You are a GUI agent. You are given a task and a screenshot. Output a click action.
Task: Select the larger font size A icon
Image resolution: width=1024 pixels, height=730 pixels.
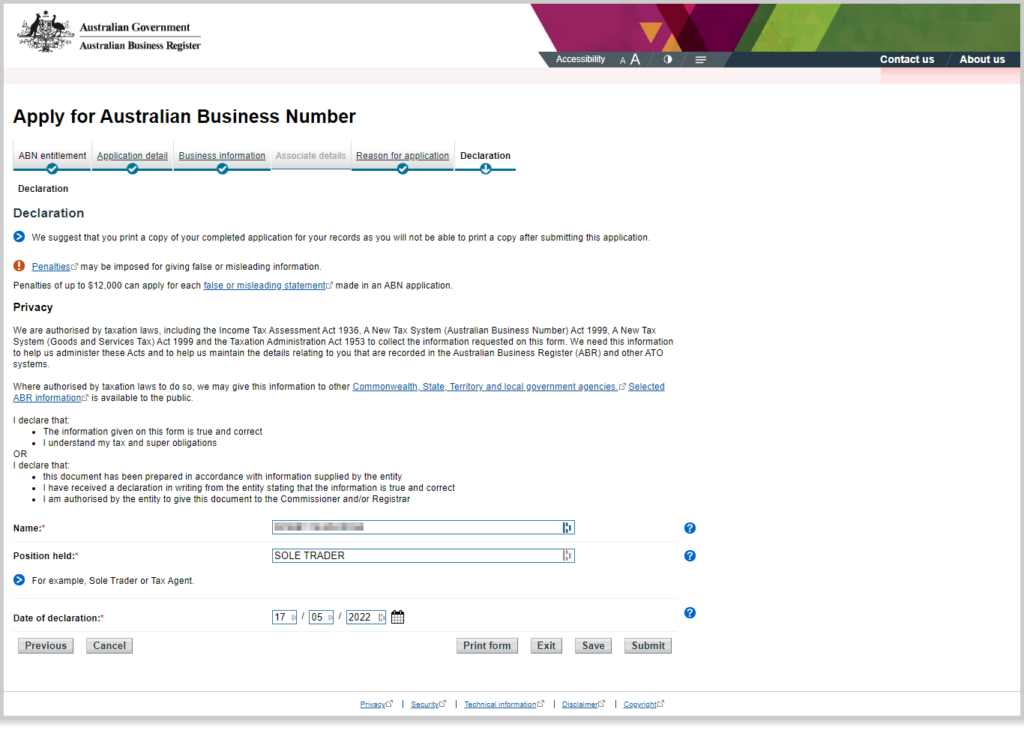coord(634,59)
